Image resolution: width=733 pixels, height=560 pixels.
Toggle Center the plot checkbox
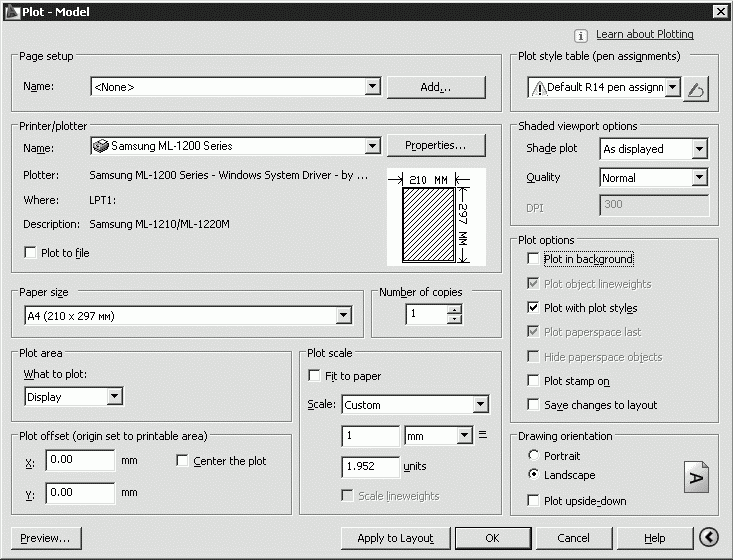point(182,461)
